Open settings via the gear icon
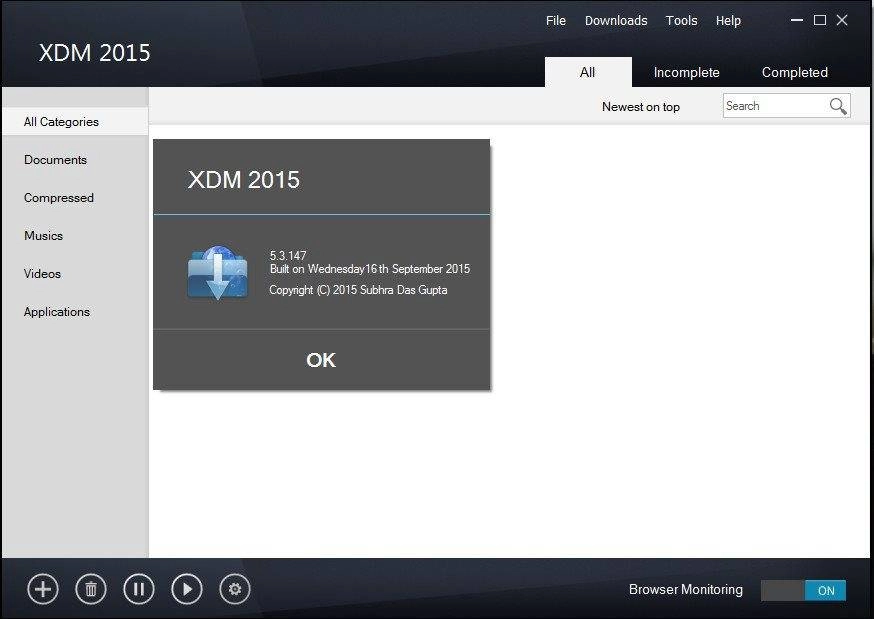This screenshot has height=619, width=874. coord(235,589)
